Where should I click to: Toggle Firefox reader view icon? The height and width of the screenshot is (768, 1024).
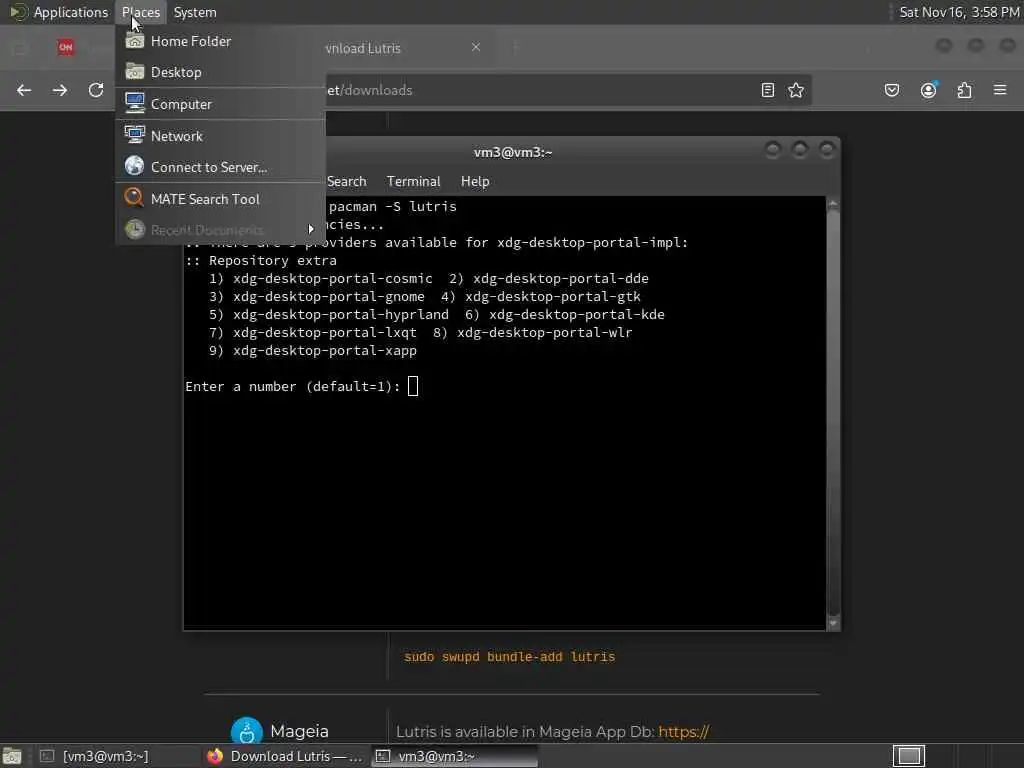(768, 90)
